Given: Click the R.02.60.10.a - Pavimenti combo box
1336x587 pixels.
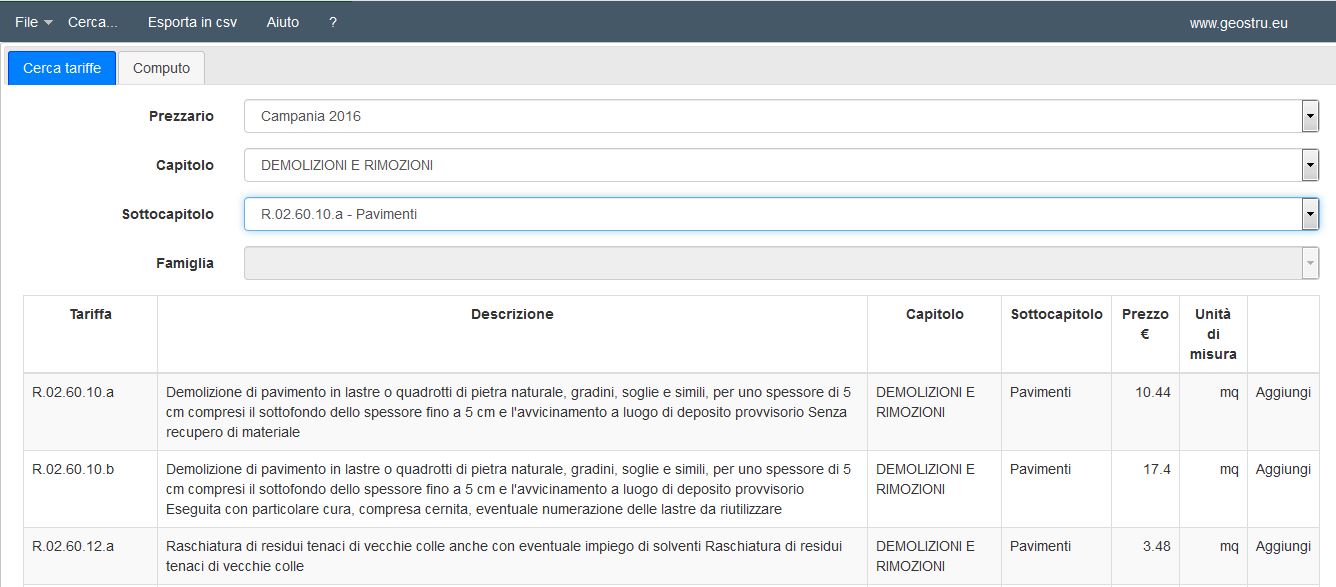Looking at the screenshot, I should pyautogui.click(x=781, y=214).
